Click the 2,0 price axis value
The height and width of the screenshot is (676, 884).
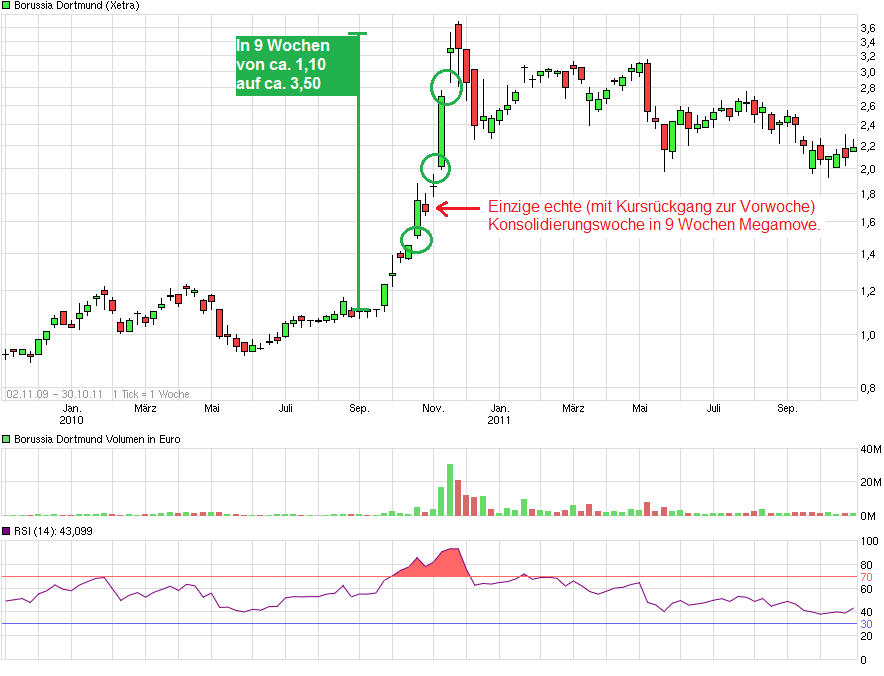point(868,169)
